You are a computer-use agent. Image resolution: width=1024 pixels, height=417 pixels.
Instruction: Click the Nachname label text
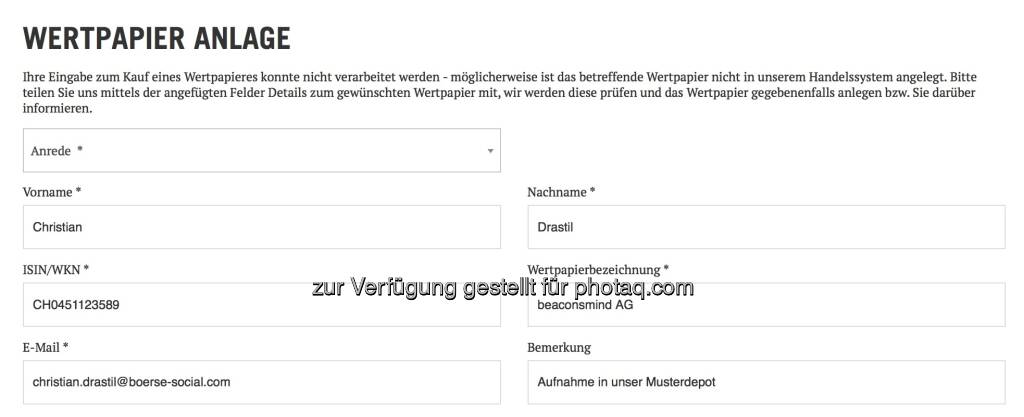click(560, 192)
